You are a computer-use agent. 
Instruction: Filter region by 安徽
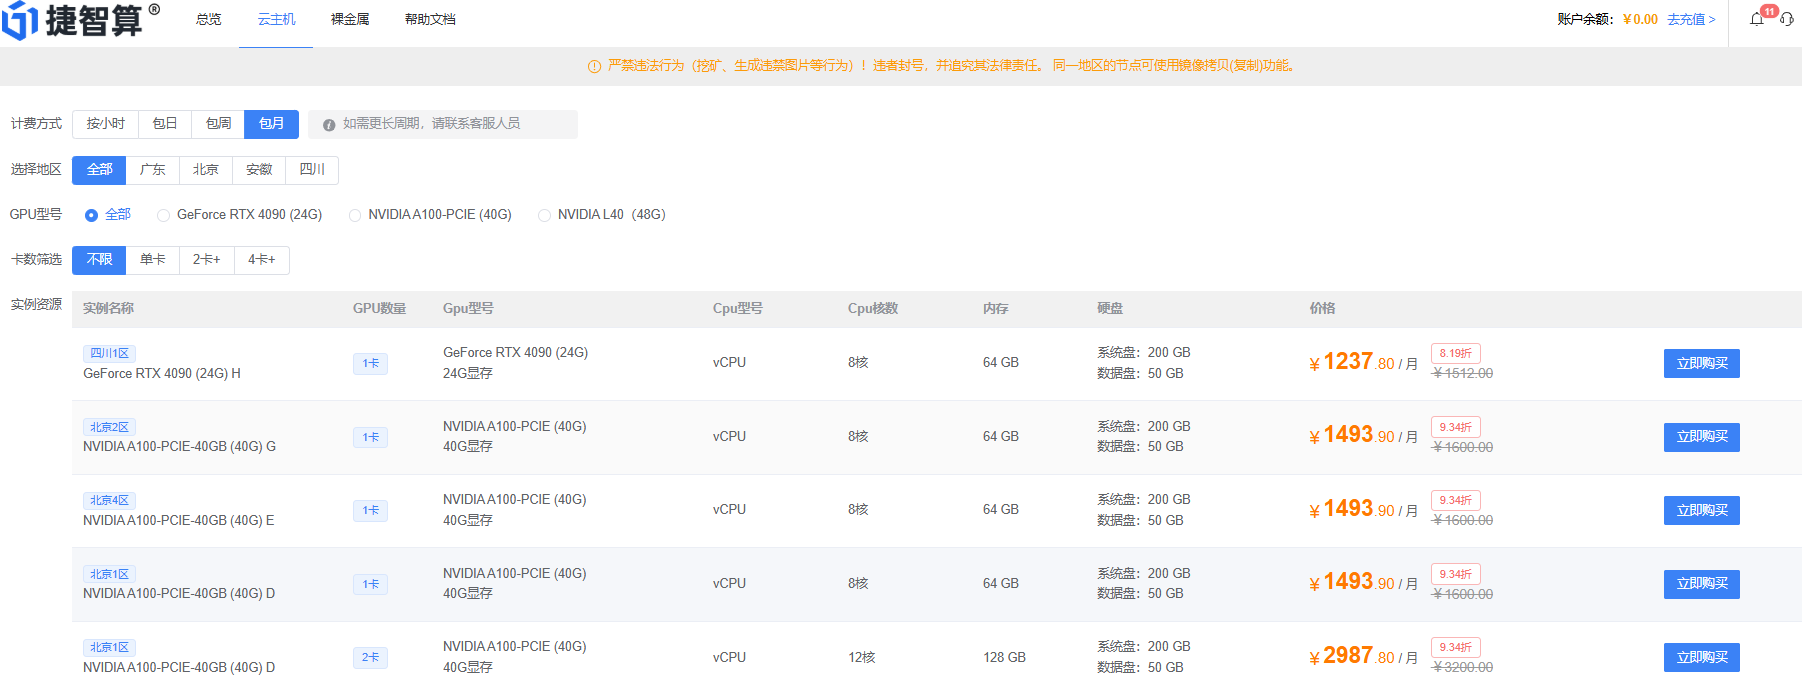click(259, 170)
